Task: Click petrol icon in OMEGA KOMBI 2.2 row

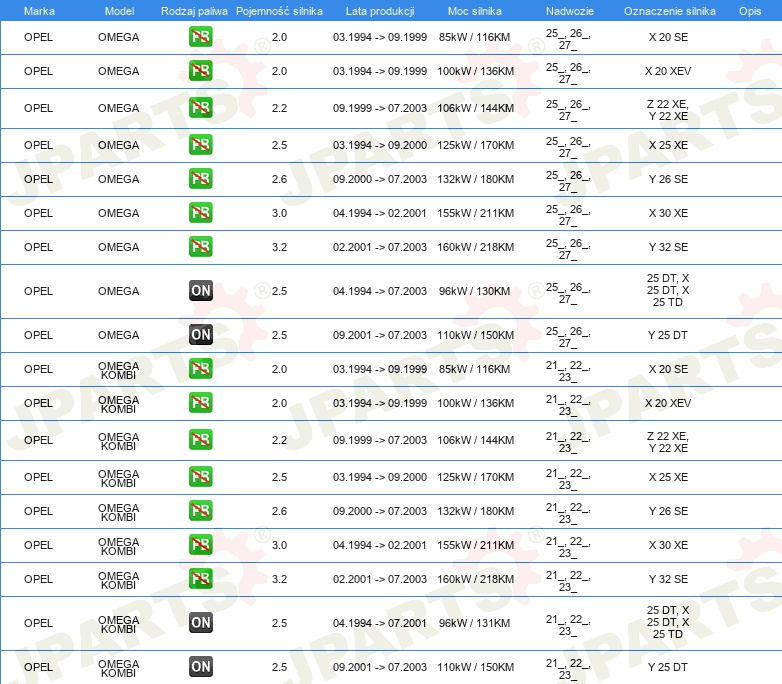Action: [x=200, y=440]
